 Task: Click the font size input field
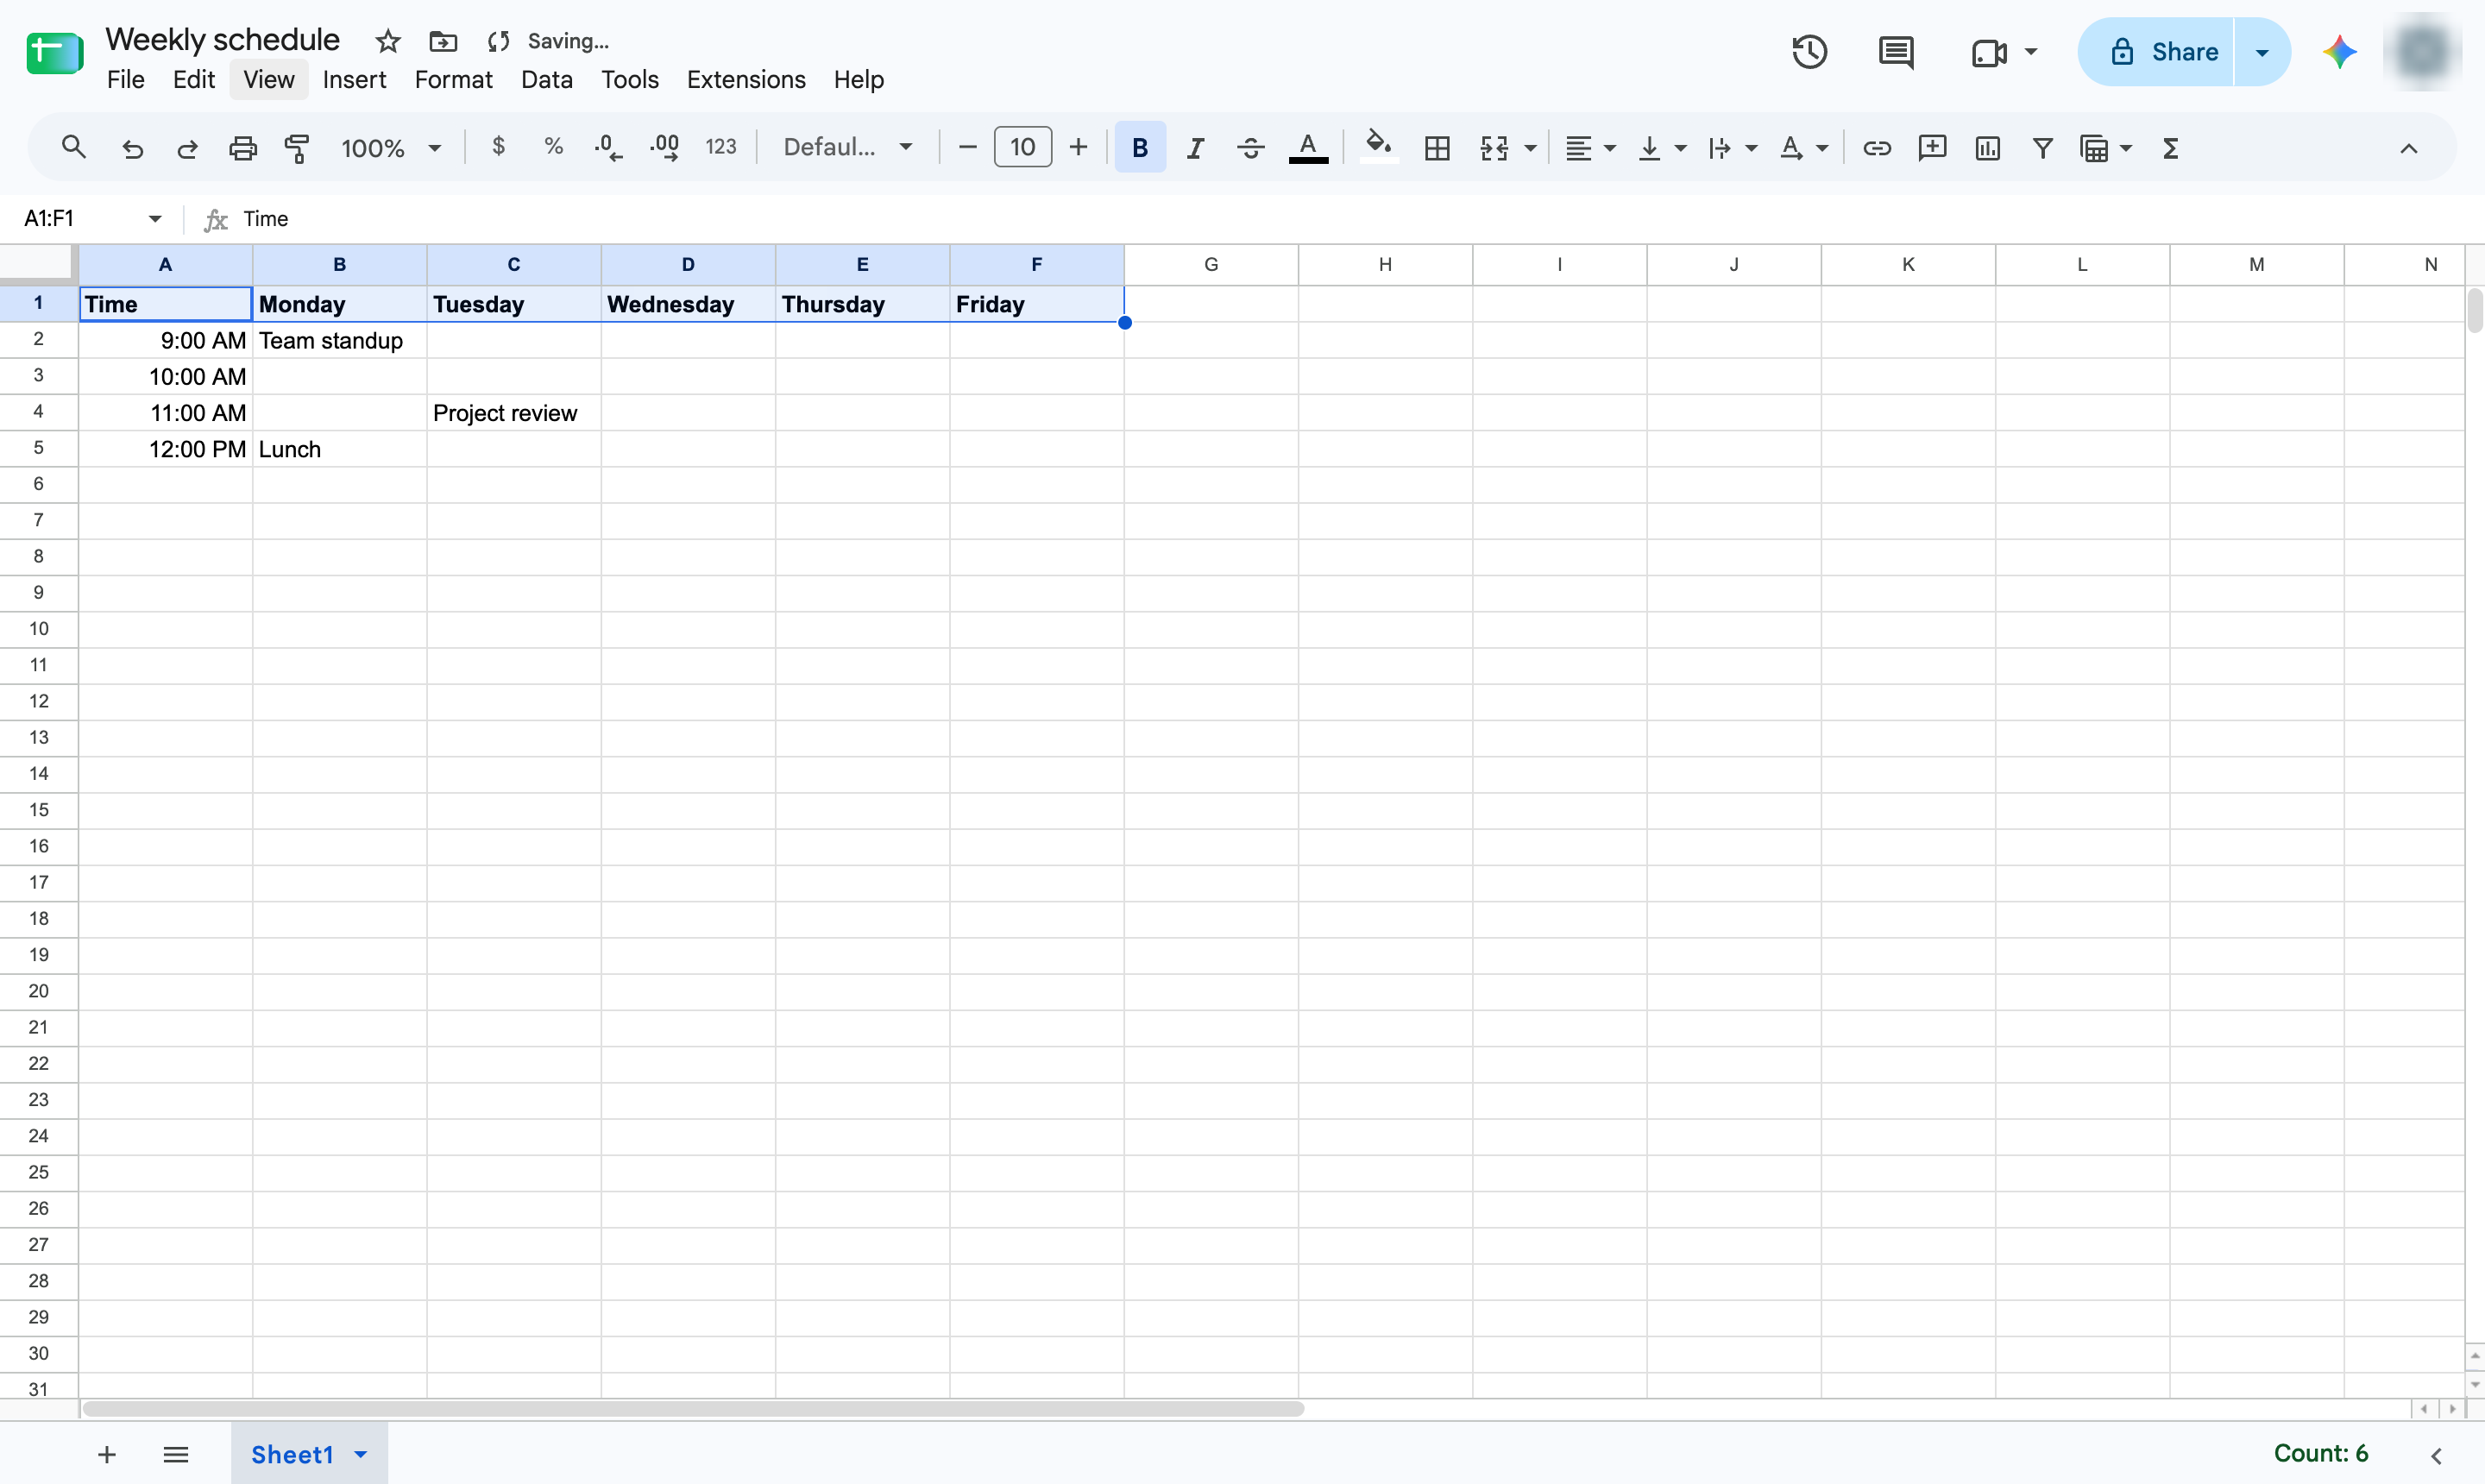tap(1023, 147)
